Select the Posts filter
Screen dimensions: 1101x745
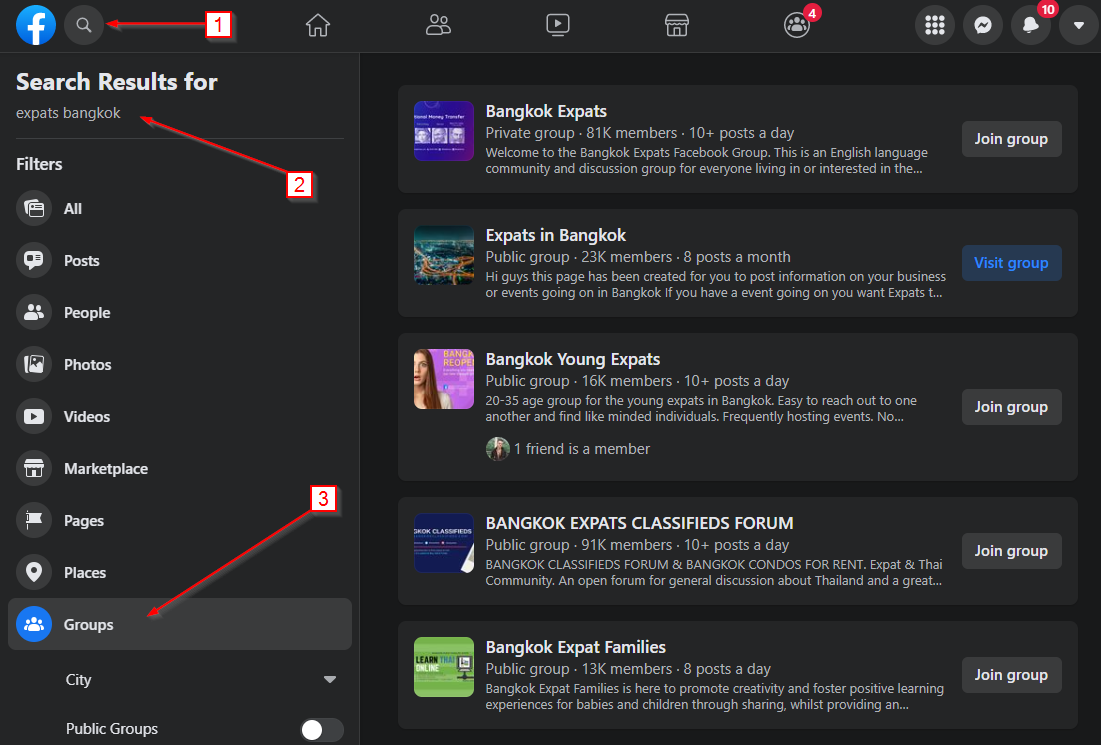point(180,261)
